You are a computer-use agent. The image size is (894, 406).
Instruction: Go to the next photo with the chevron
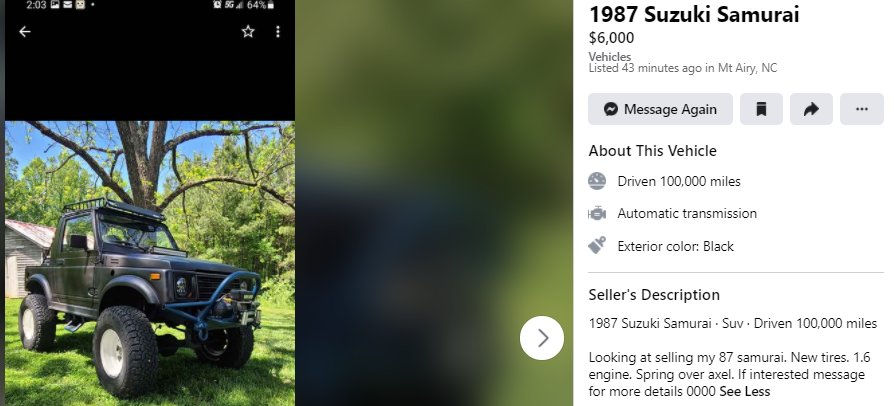click(542, 338)
